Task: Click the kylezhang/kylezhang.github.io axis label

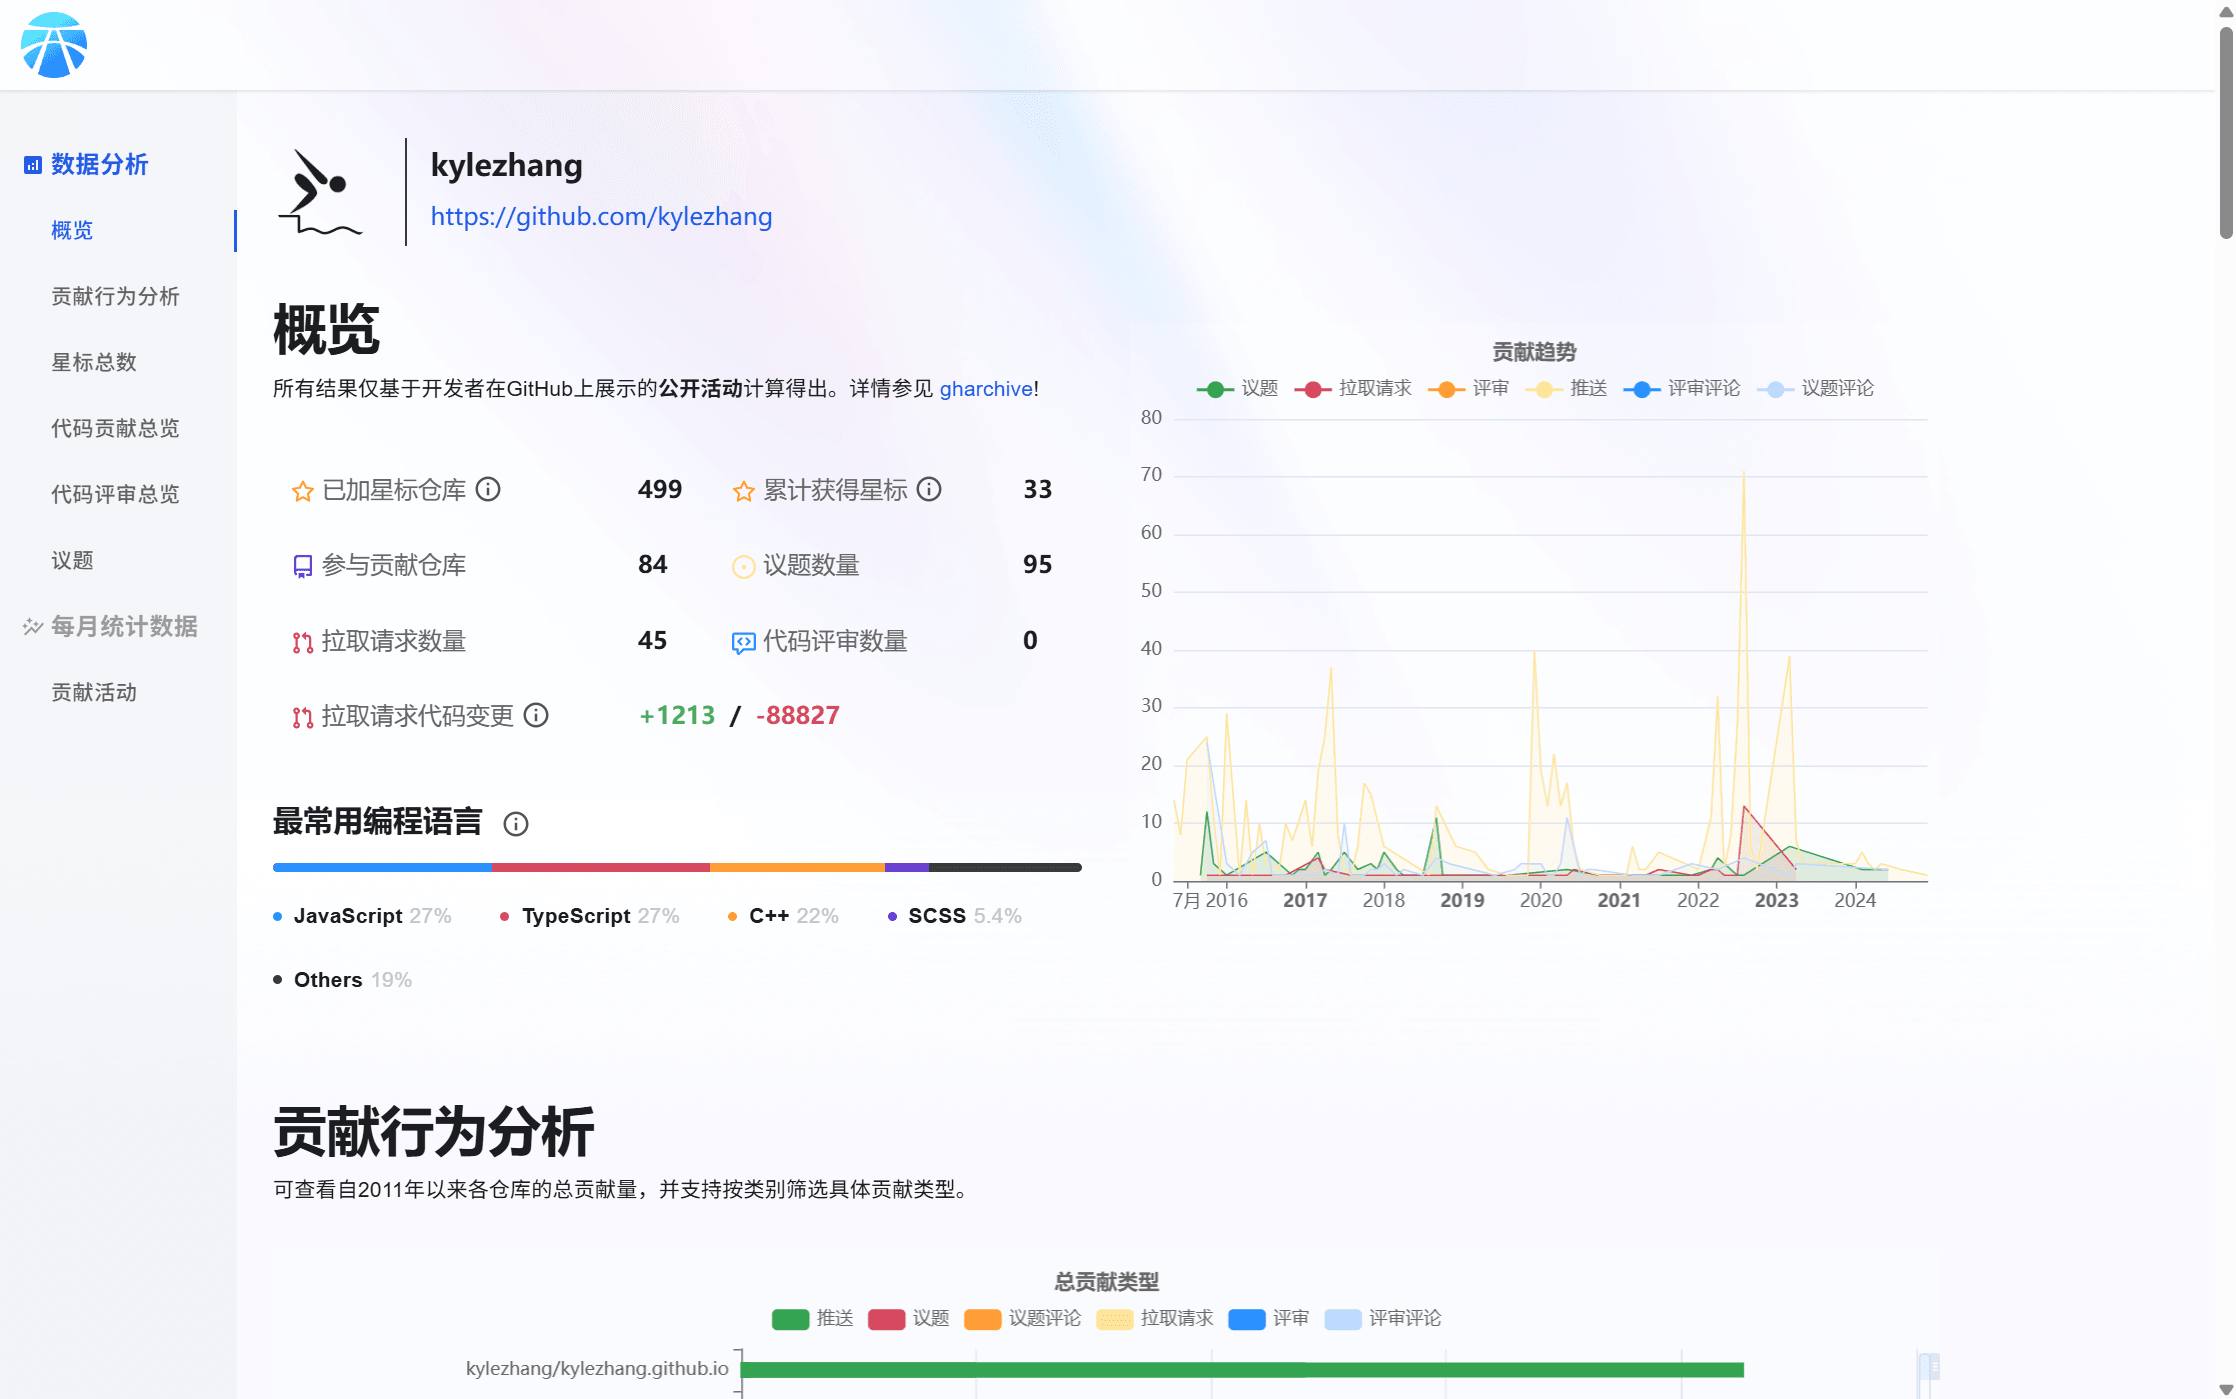Action: (597, 1369)
